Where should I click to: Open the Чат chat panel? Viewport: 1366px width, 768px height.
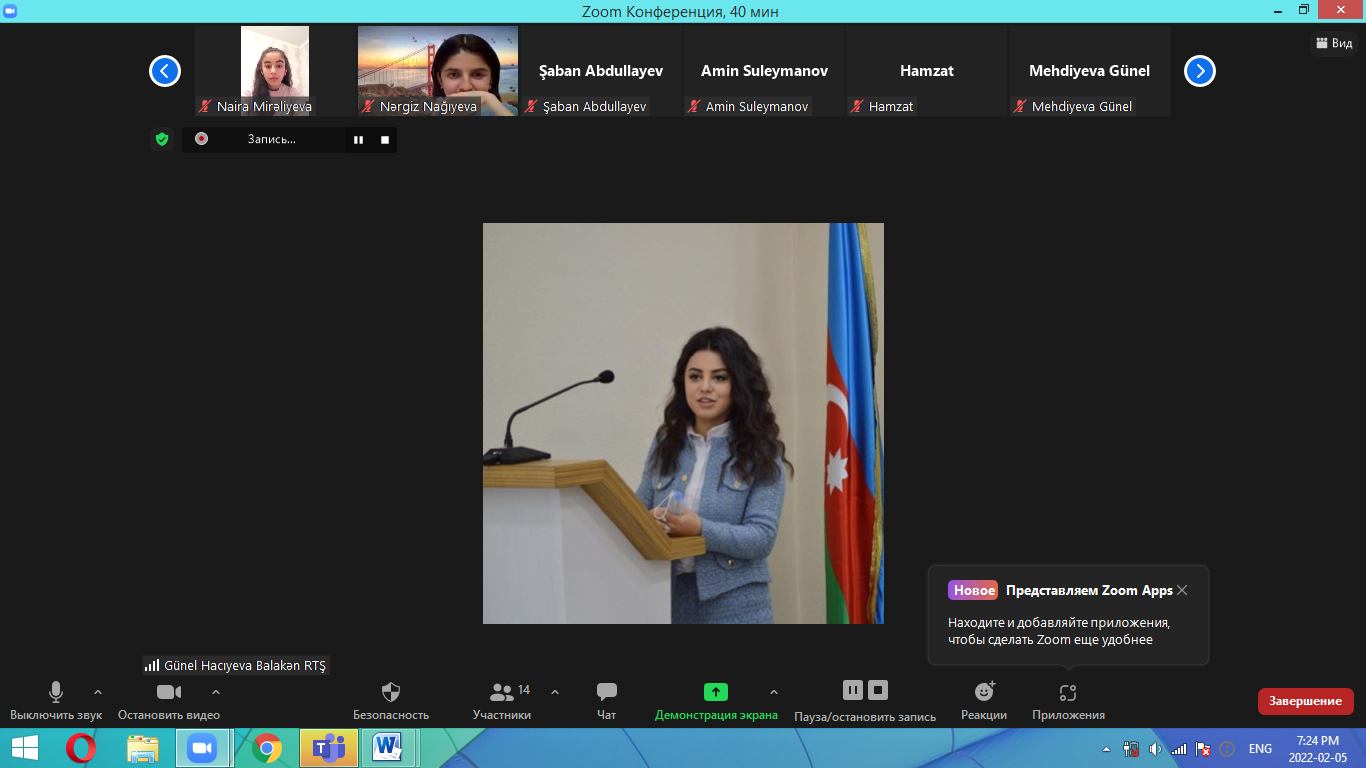click(606, 693)
